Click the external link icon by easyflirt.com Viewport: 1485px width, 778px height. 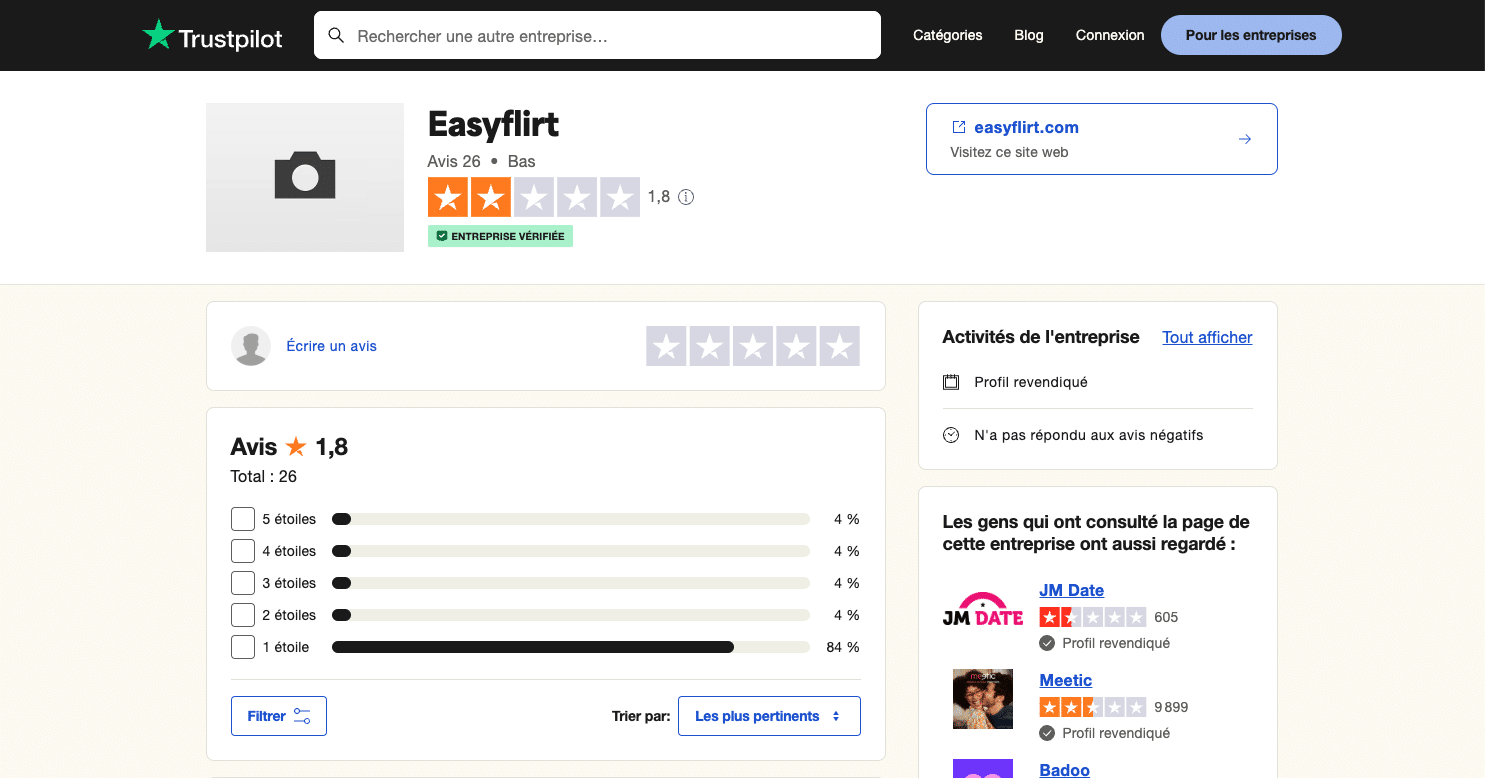point(959,127)
